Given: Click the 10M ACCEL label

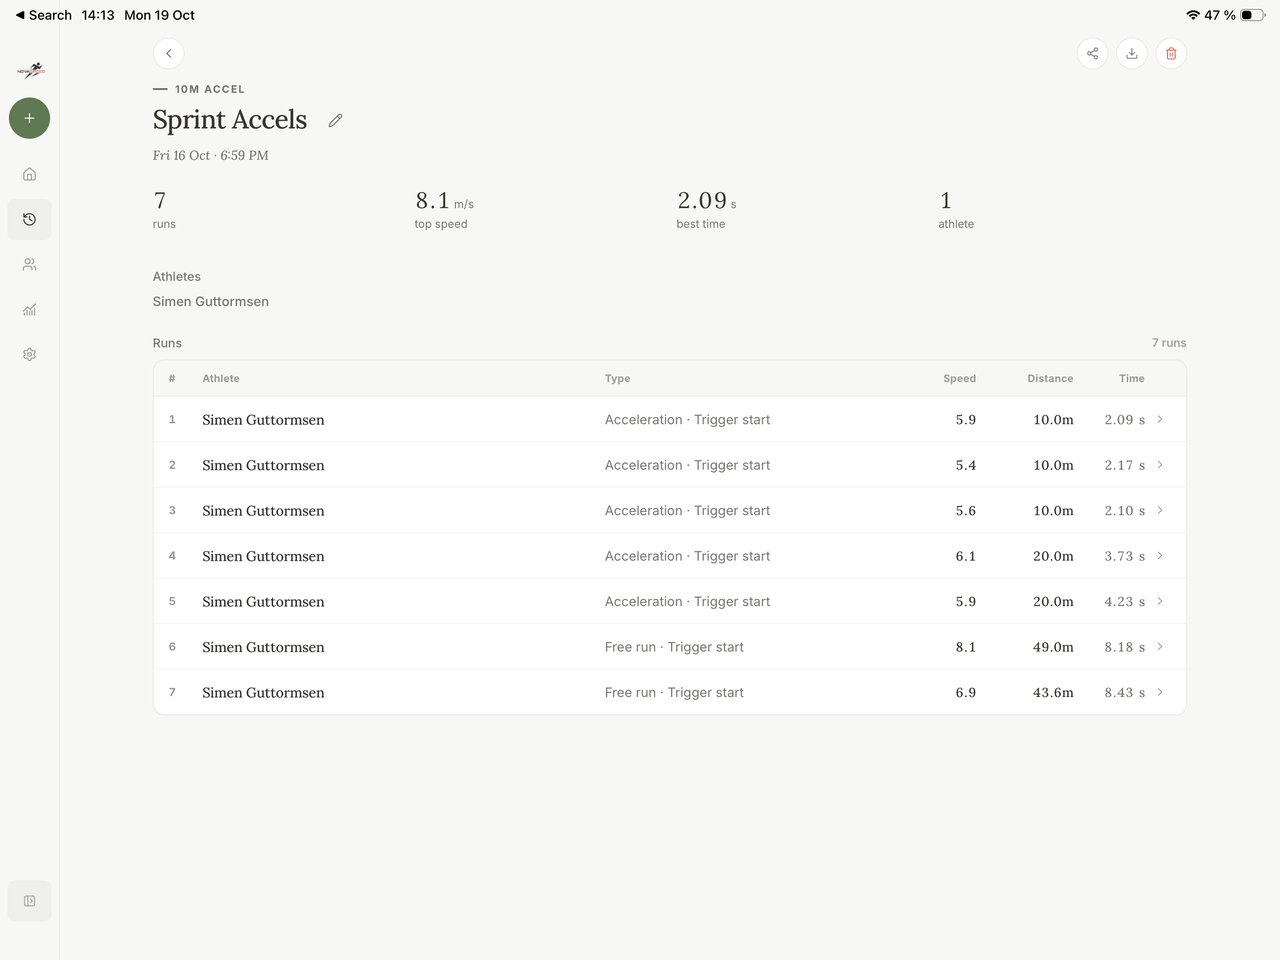Looking at the screenshot, I should (210, 89).
